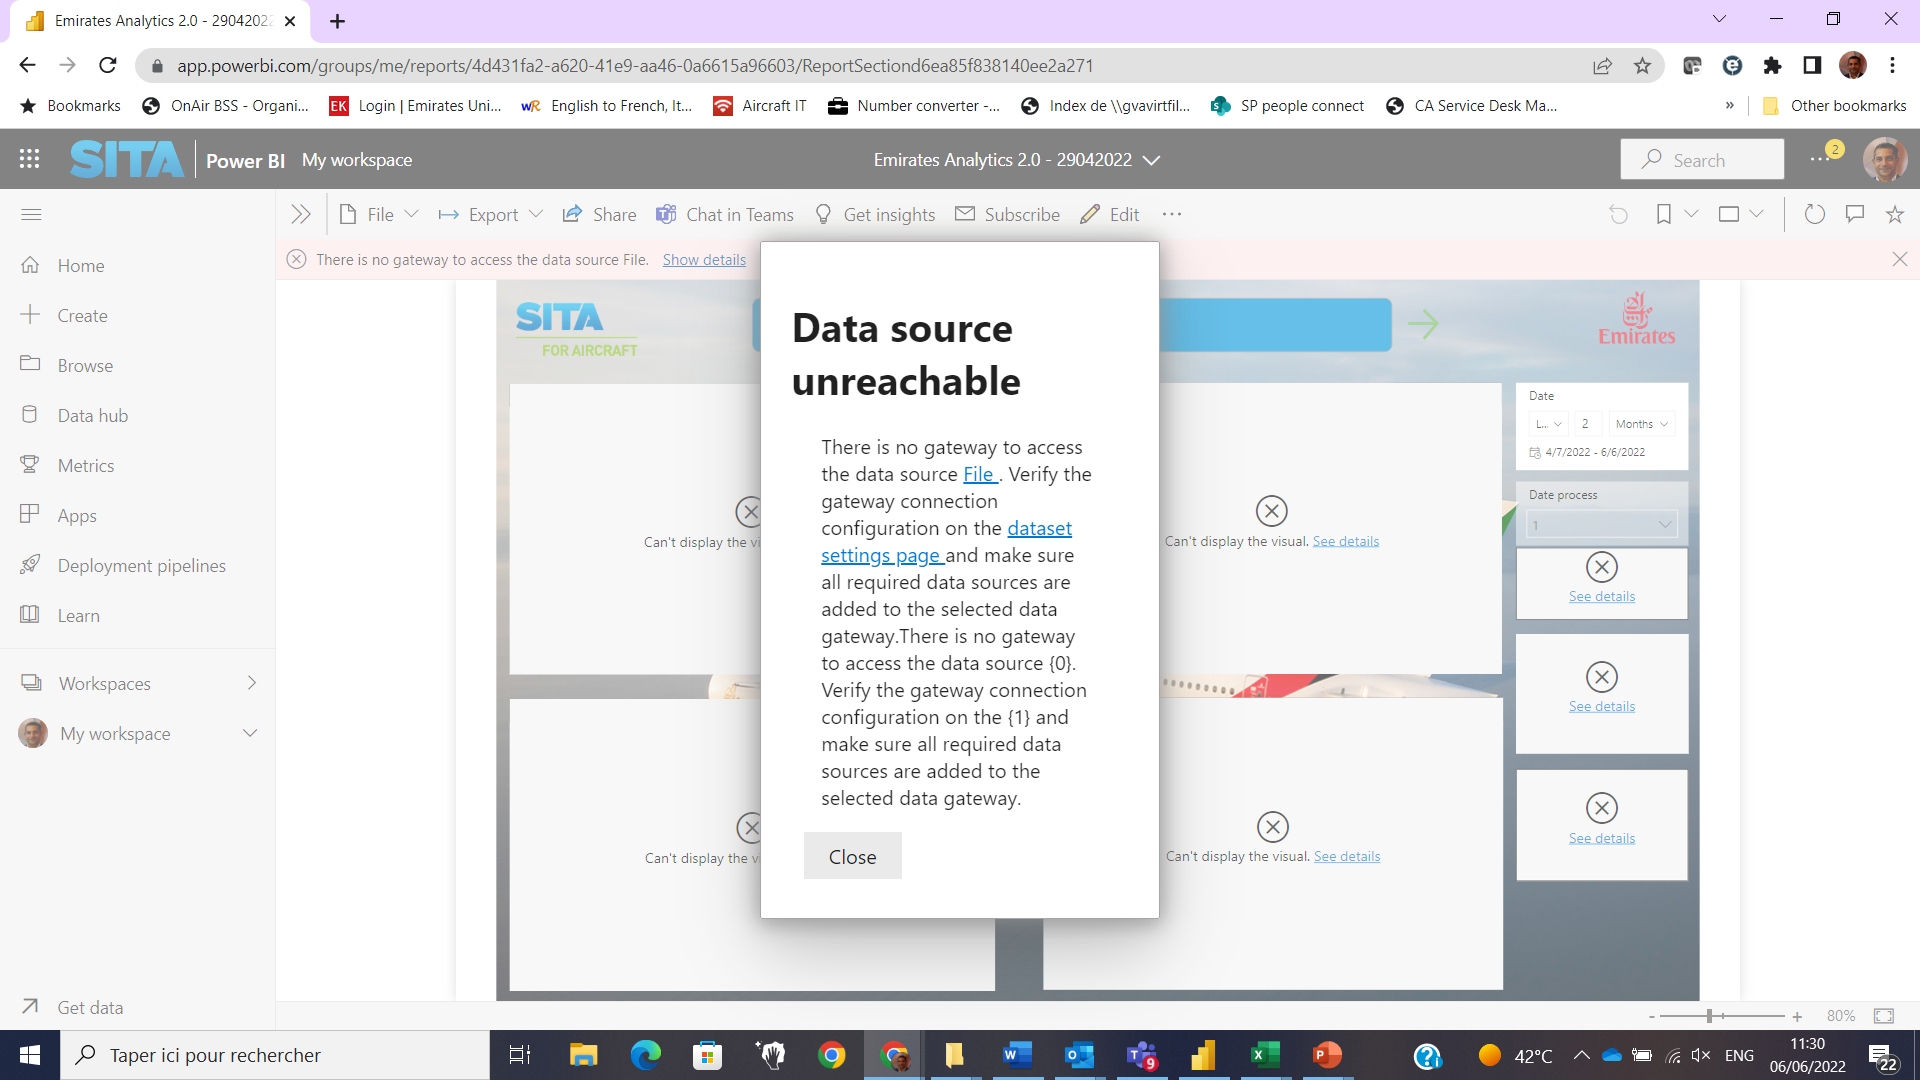The height and width of the screenshot is (1080, 1920).
Task: Favorite this report with star icon
Action: (1895, 214)
